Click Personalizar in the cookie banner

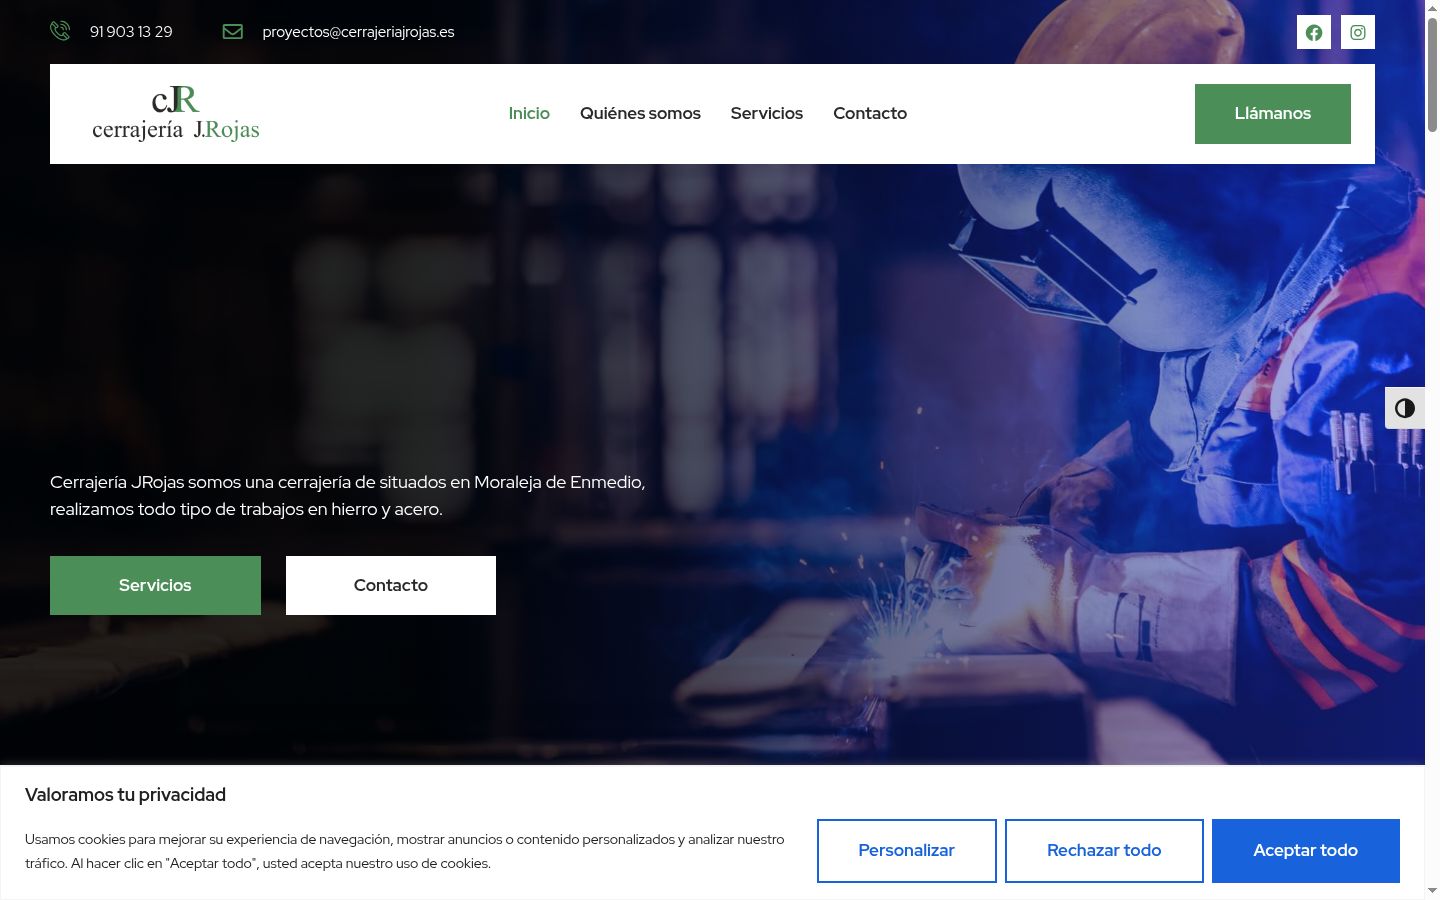pos(907,851)
